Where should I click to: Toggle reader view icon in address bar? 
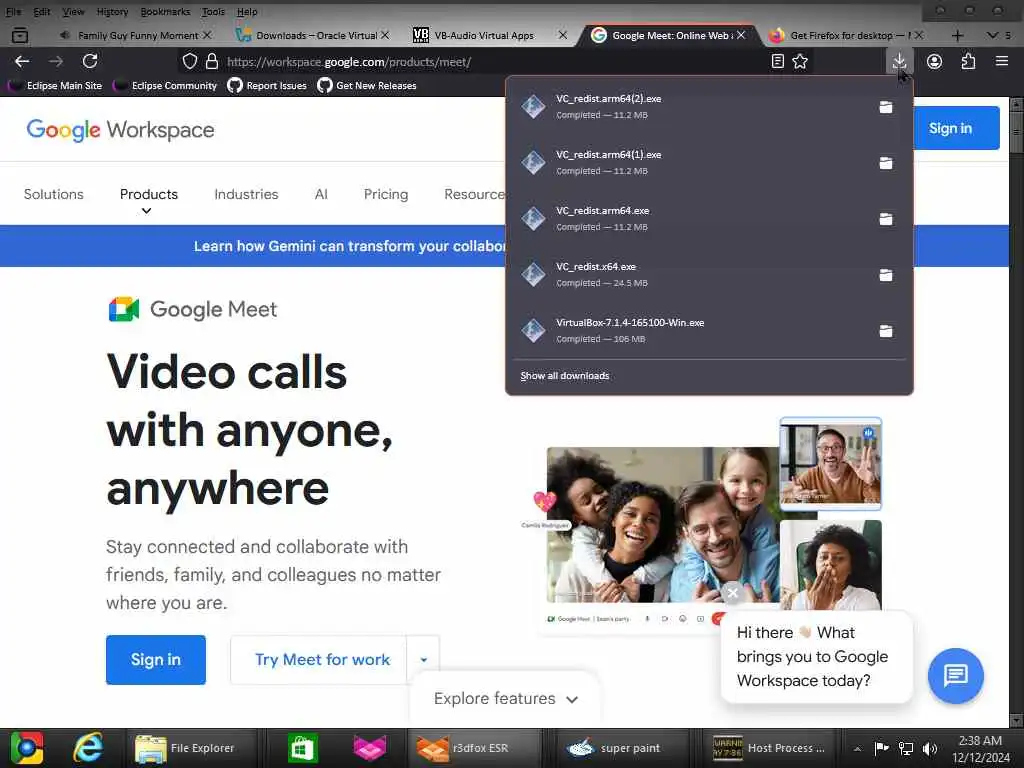777,61
